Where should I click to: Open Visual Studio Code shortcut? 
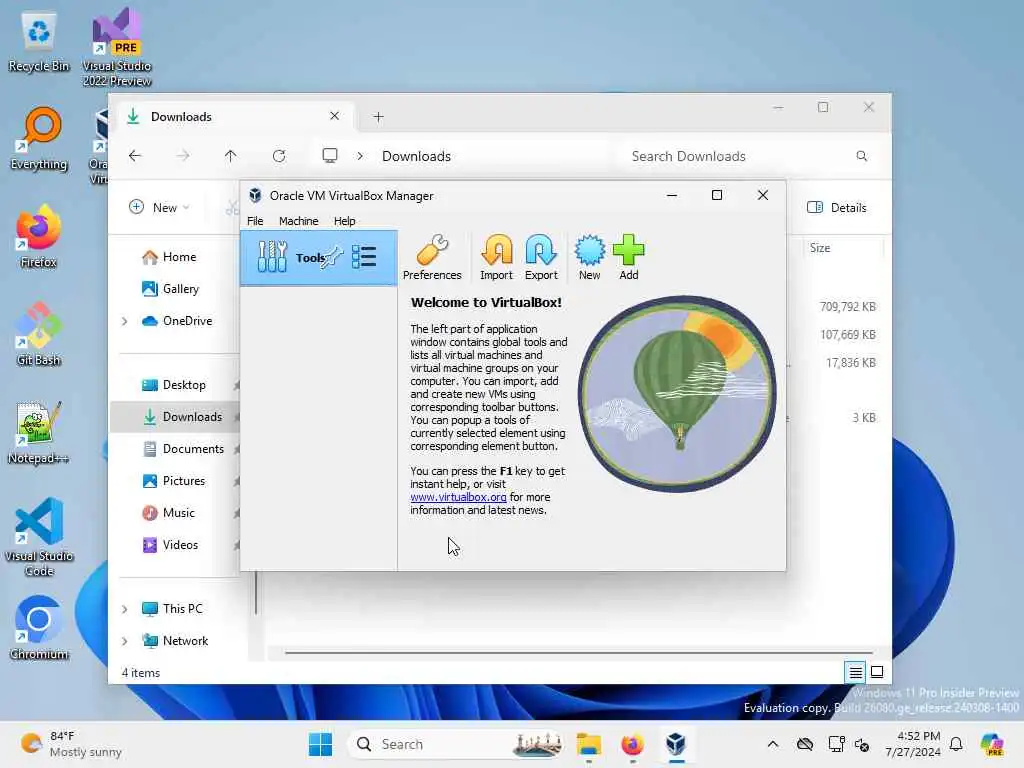coord(39,537)
